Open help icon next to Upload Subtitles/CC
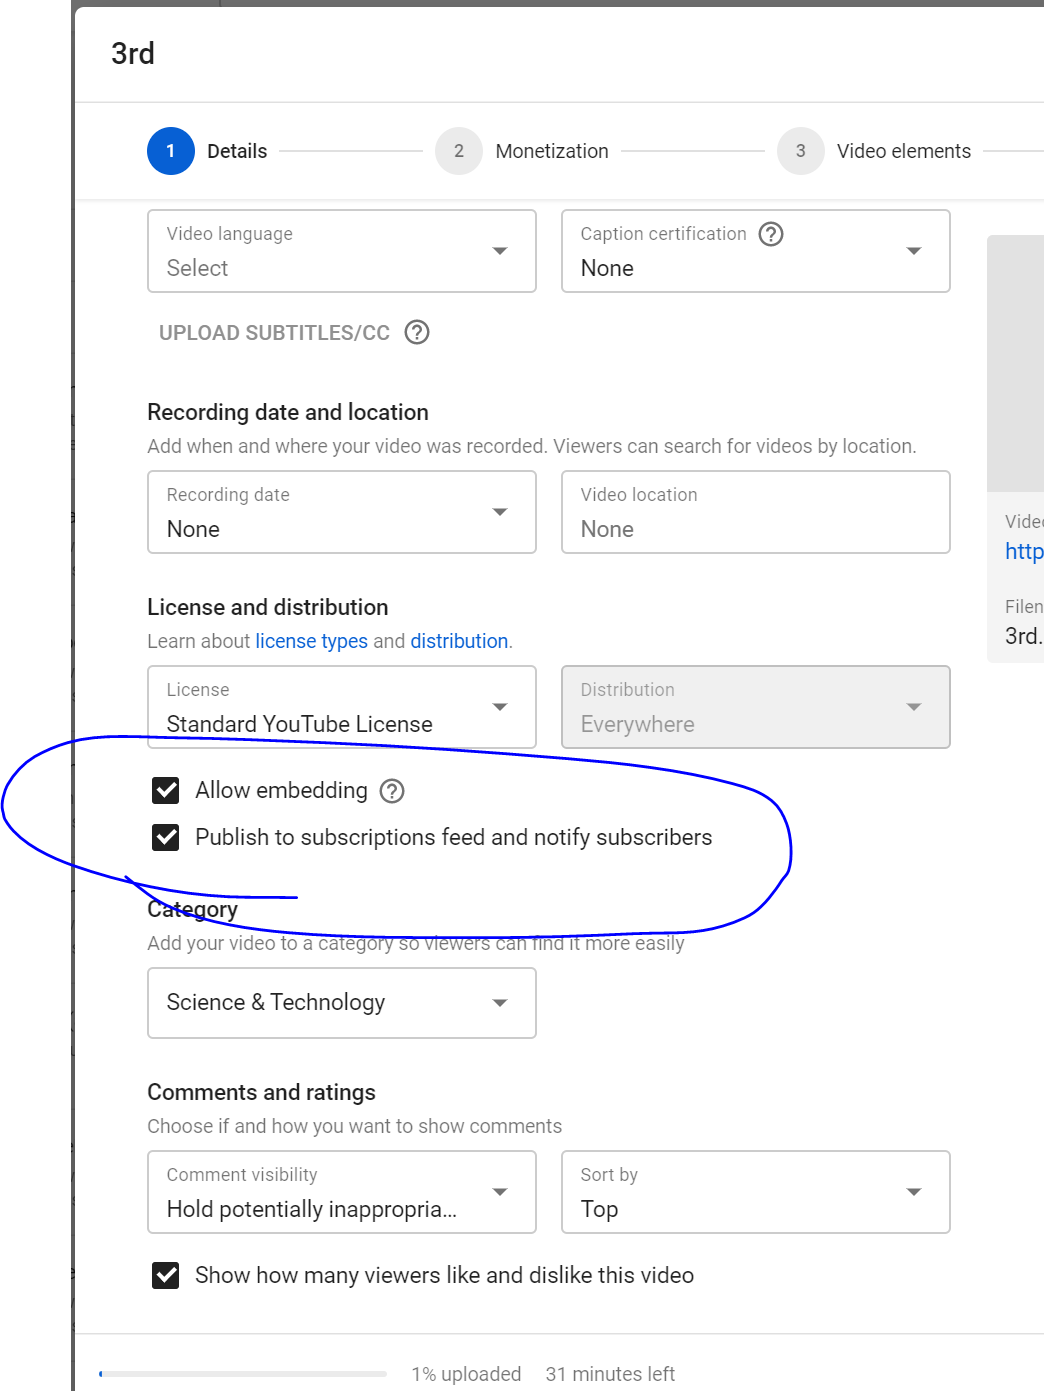Screen dimensions: 1044x1391 [417, 332]
